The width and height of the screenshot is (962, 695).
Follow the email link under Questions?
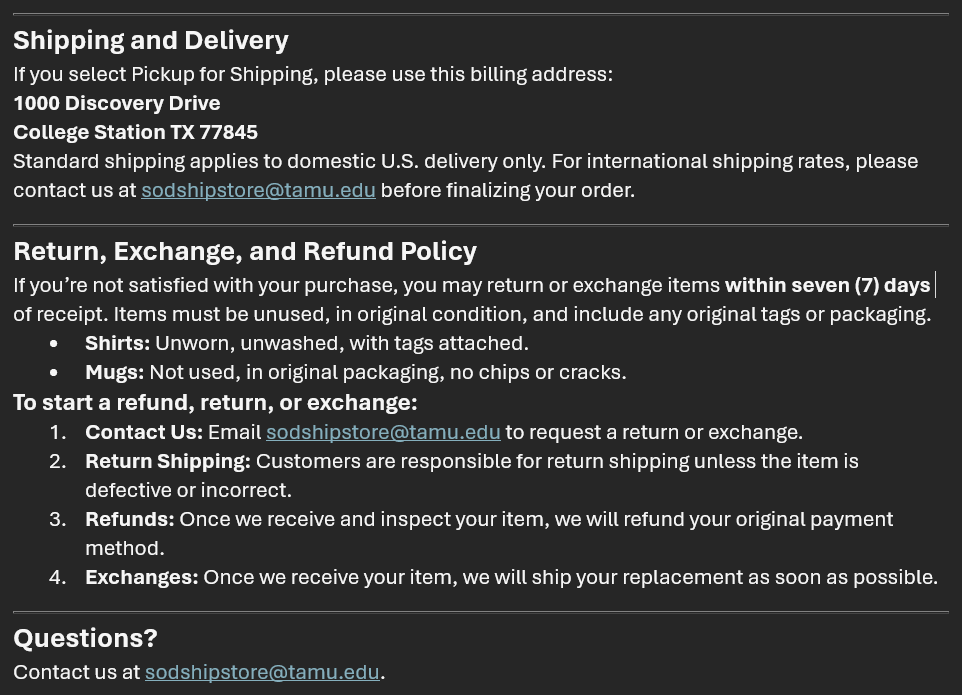[x=262, y=672]
